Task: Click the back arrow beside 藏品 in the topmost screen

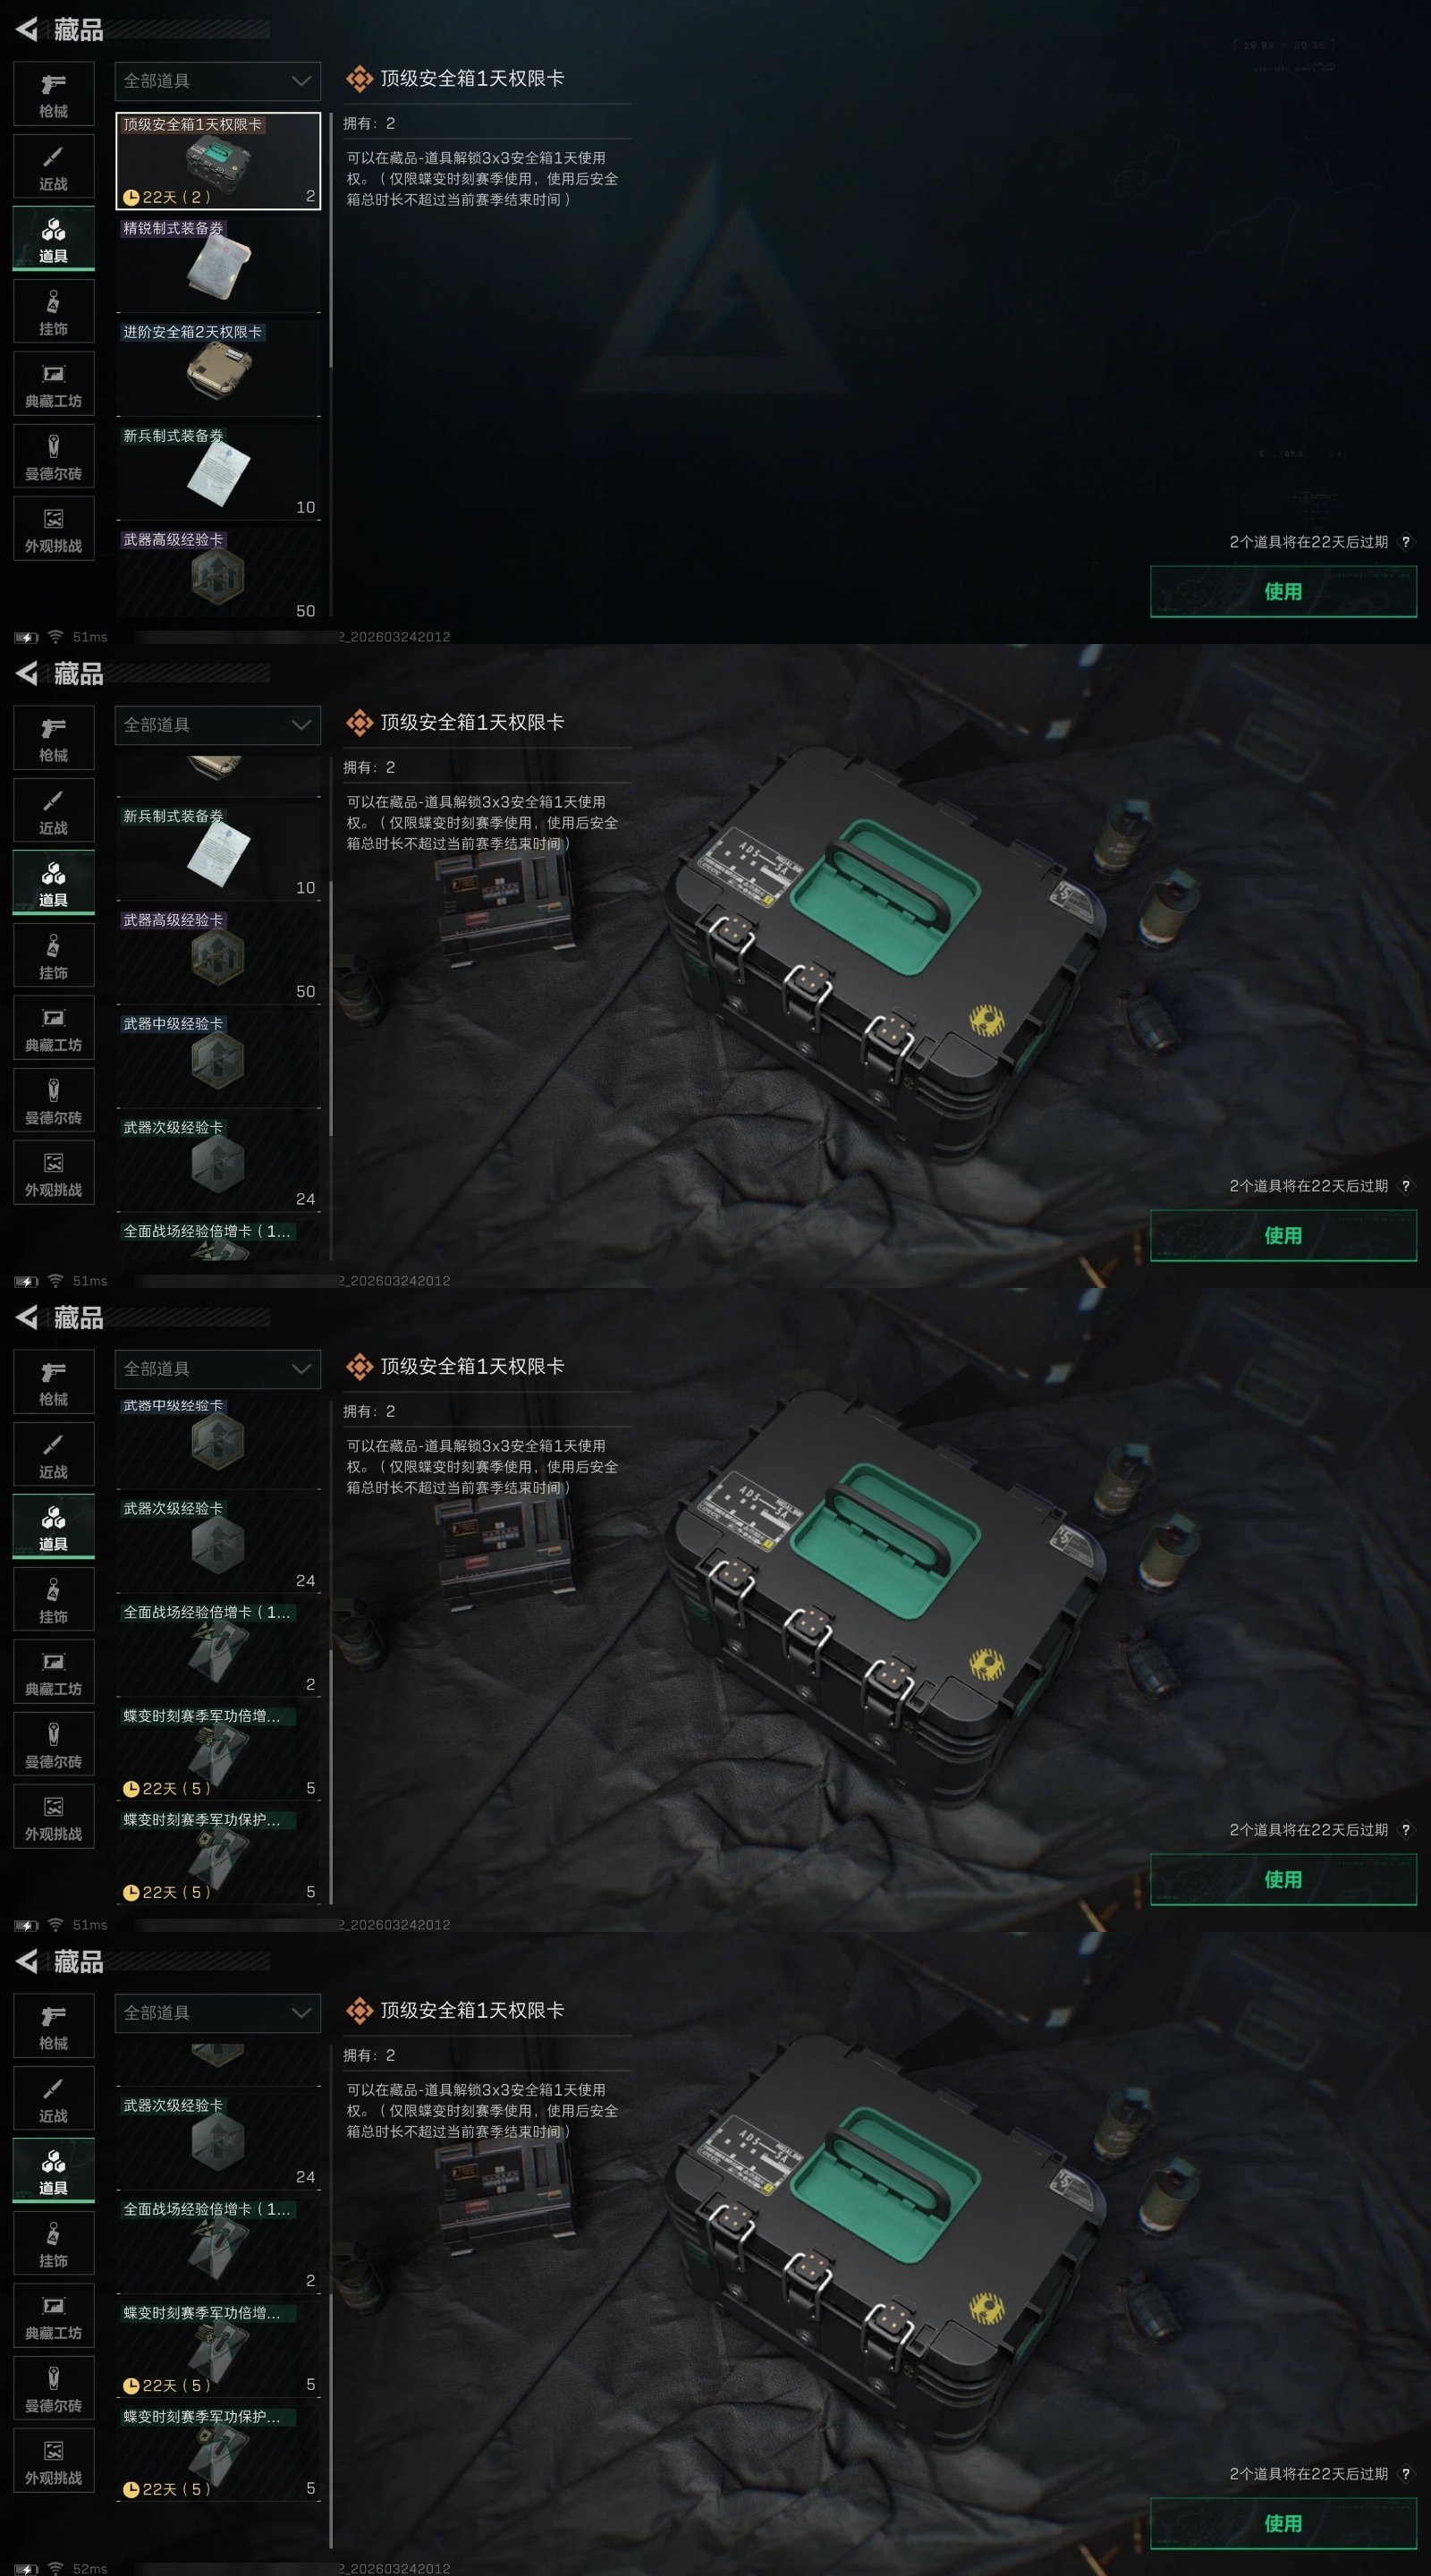Action: point(27,30)
